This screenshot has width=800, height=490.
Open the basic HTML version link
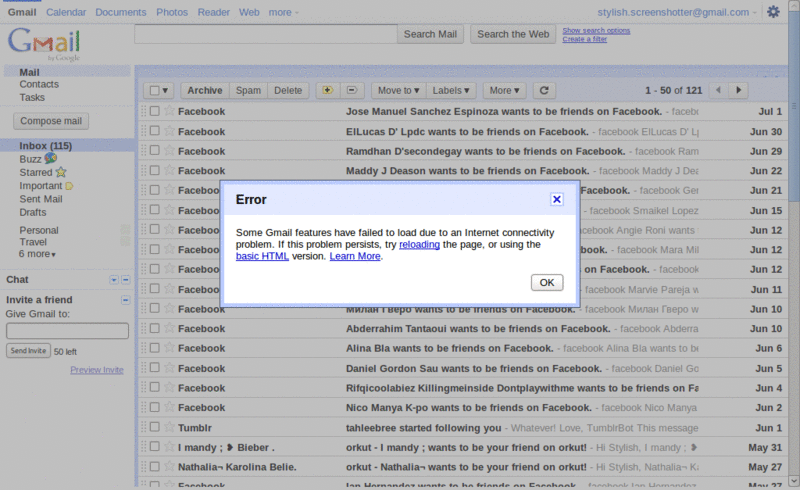point(262,256)
